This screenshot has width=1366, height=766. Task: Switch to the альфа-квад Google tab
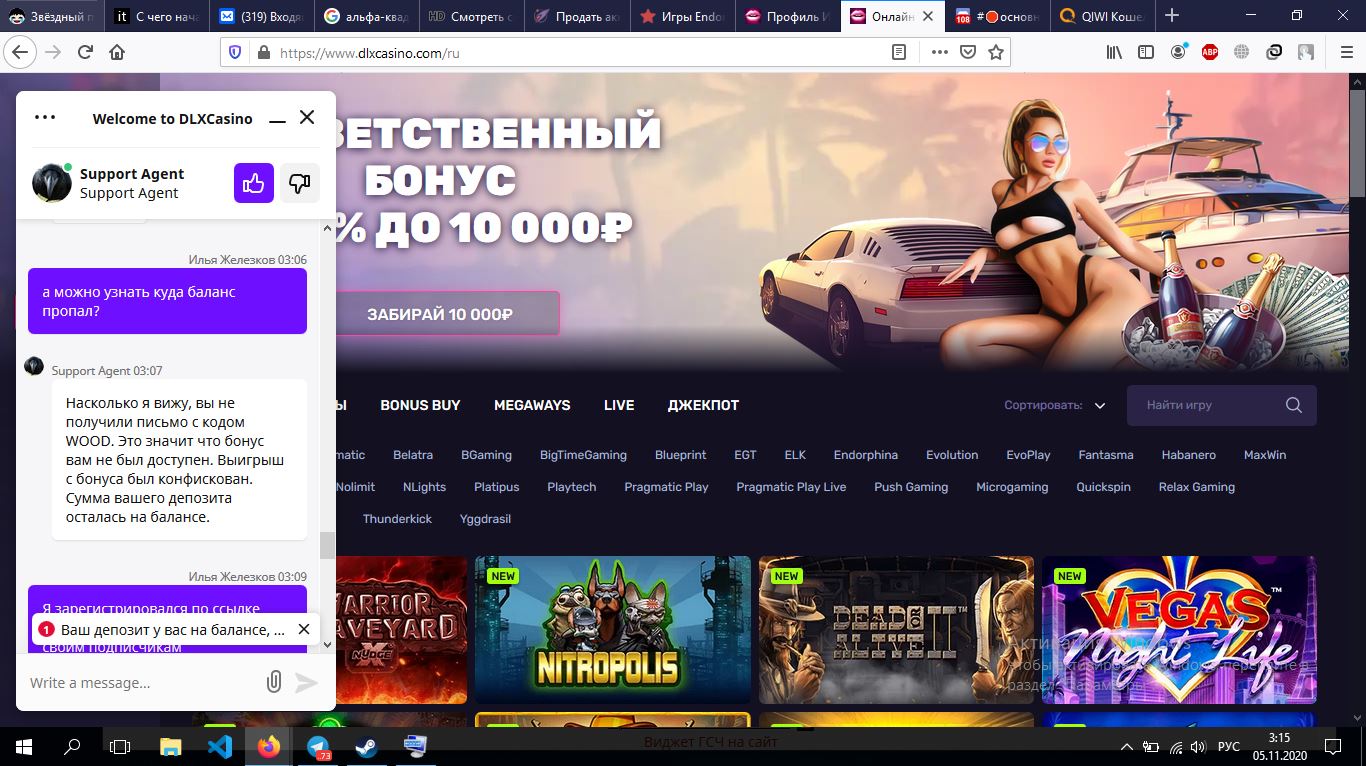(x=368, y=16)
